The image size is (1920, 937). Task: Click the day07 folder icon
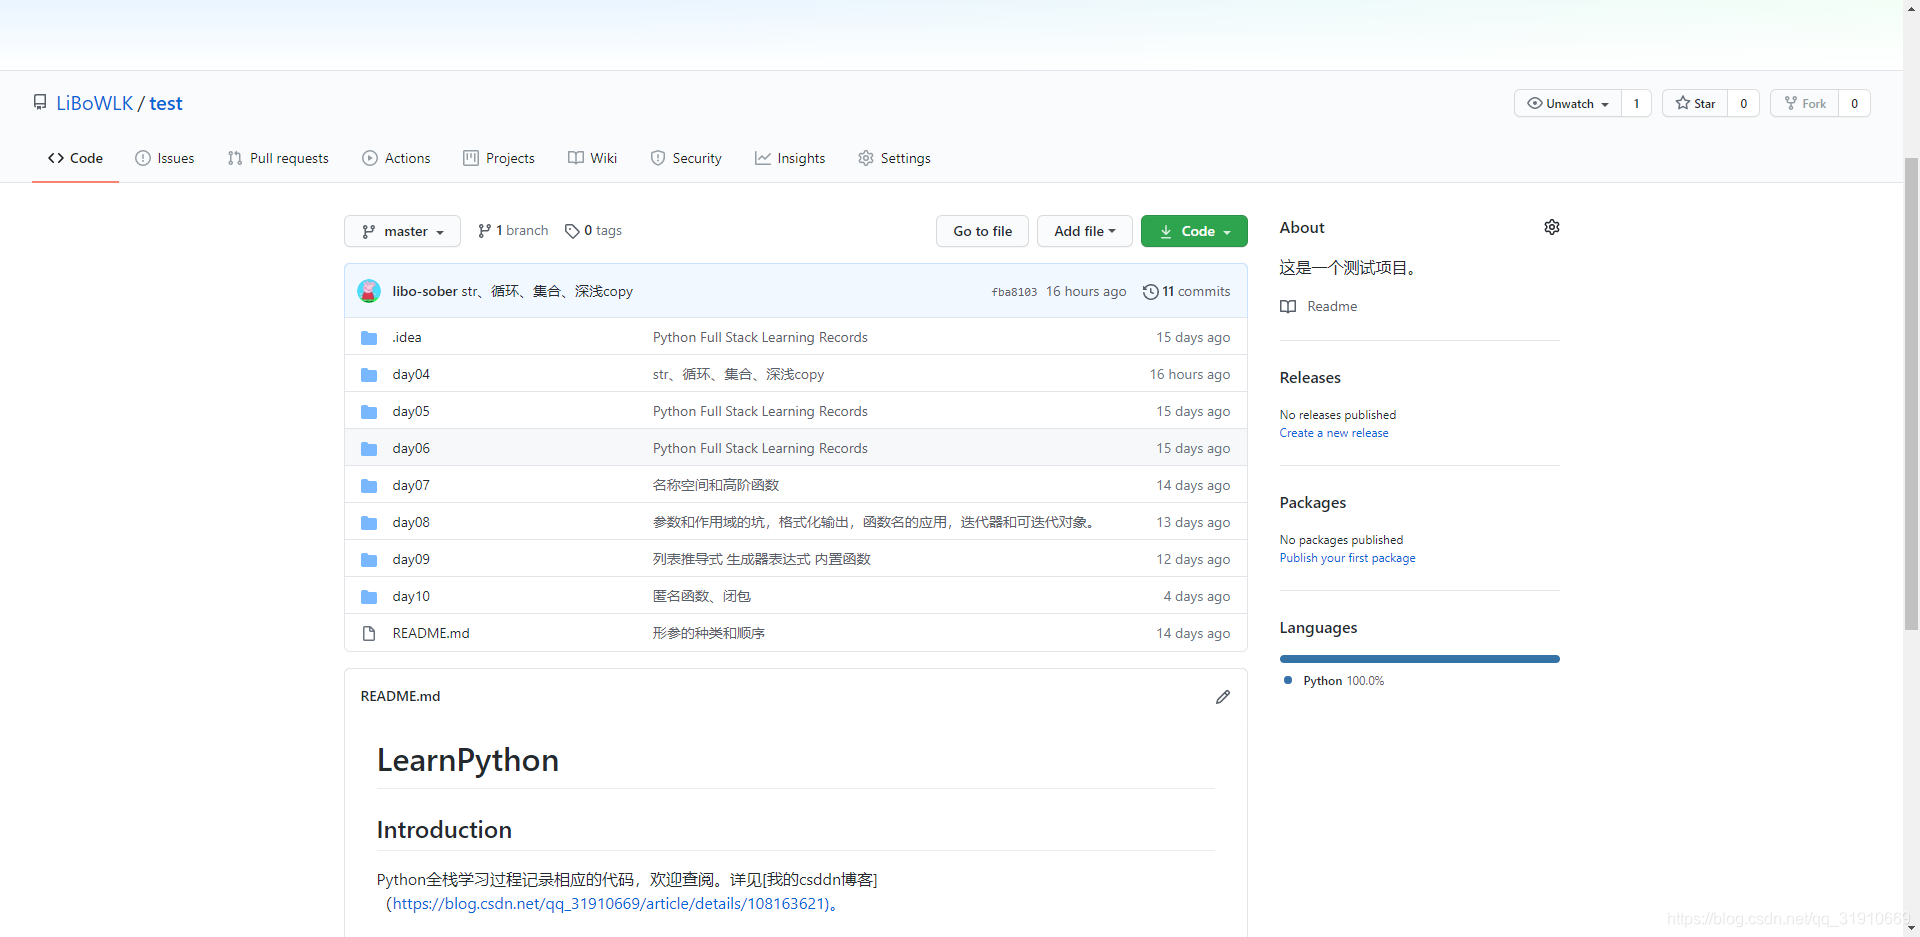[x=369, y=486]
